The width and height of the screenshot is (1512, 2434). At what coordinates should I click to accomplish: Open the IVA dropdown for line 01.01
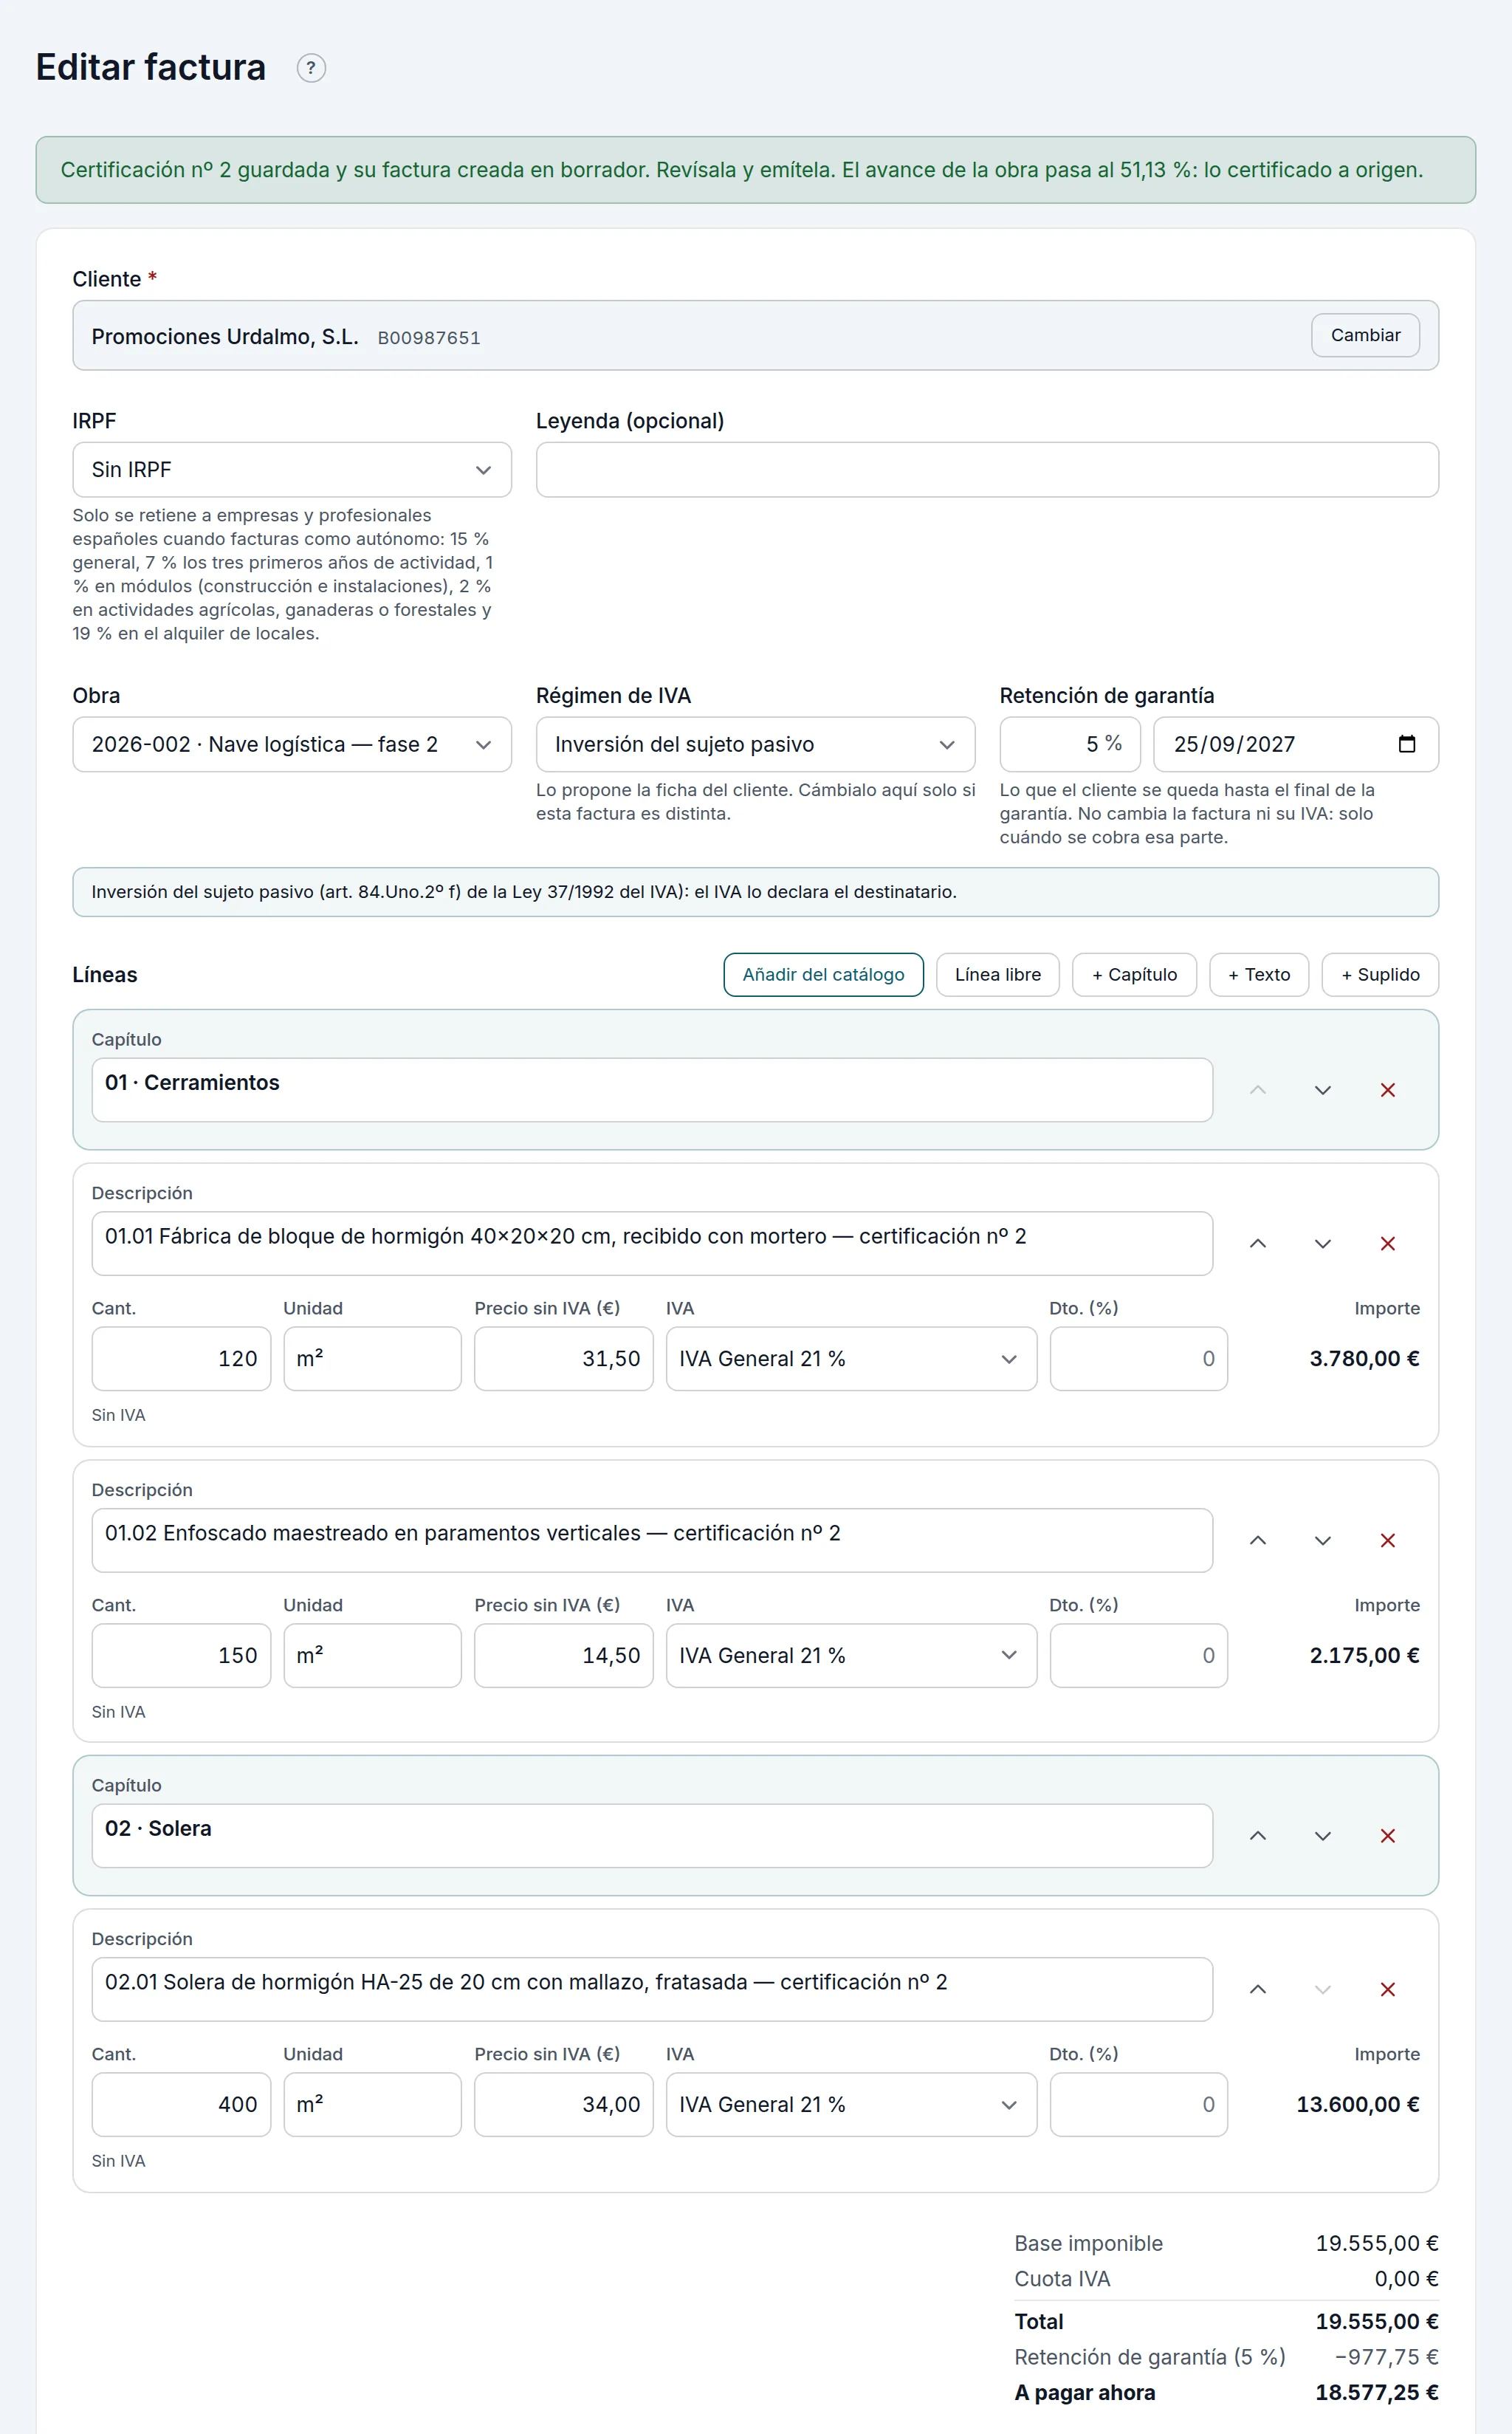pos(851,1359)
